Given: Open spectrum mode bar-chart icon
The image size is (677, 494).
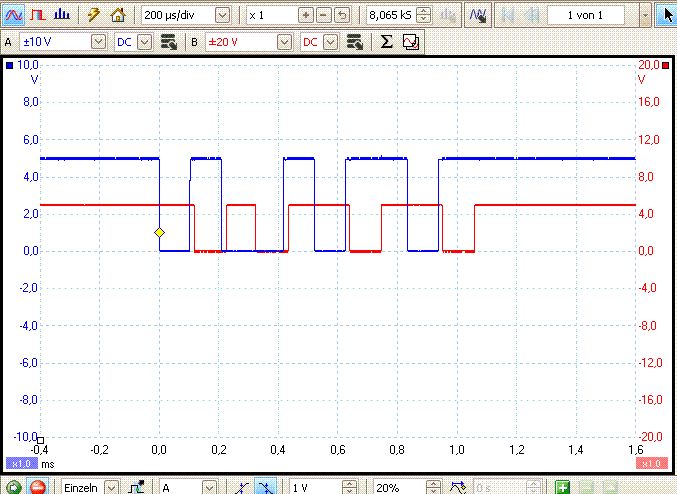Looking at the screenshot, I should coord(62,15).
